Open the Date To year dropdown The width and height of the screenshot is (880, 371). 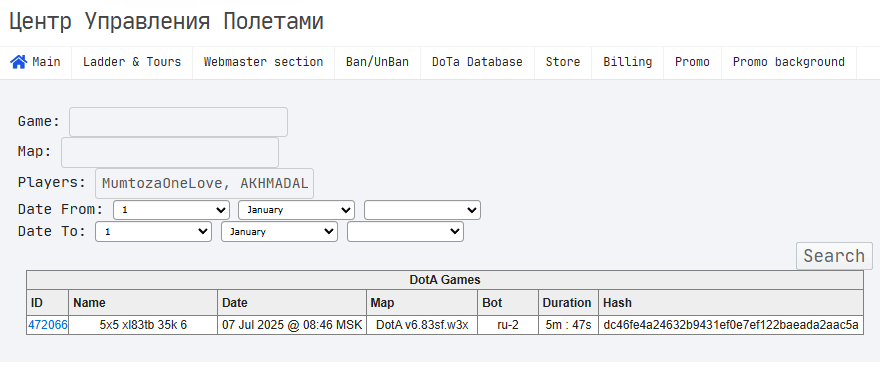coord(405,232)
